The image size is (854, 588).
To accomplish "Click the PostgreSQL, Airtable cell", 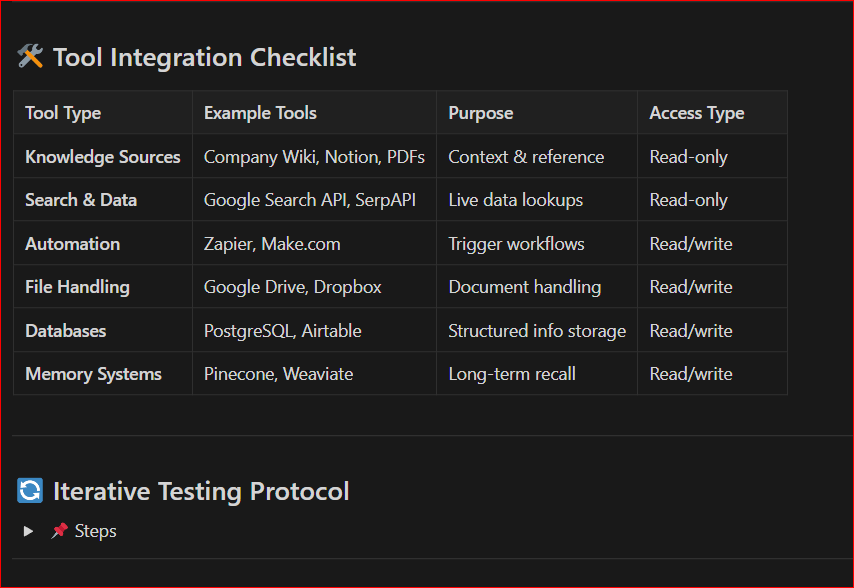I will coord(283,331).
